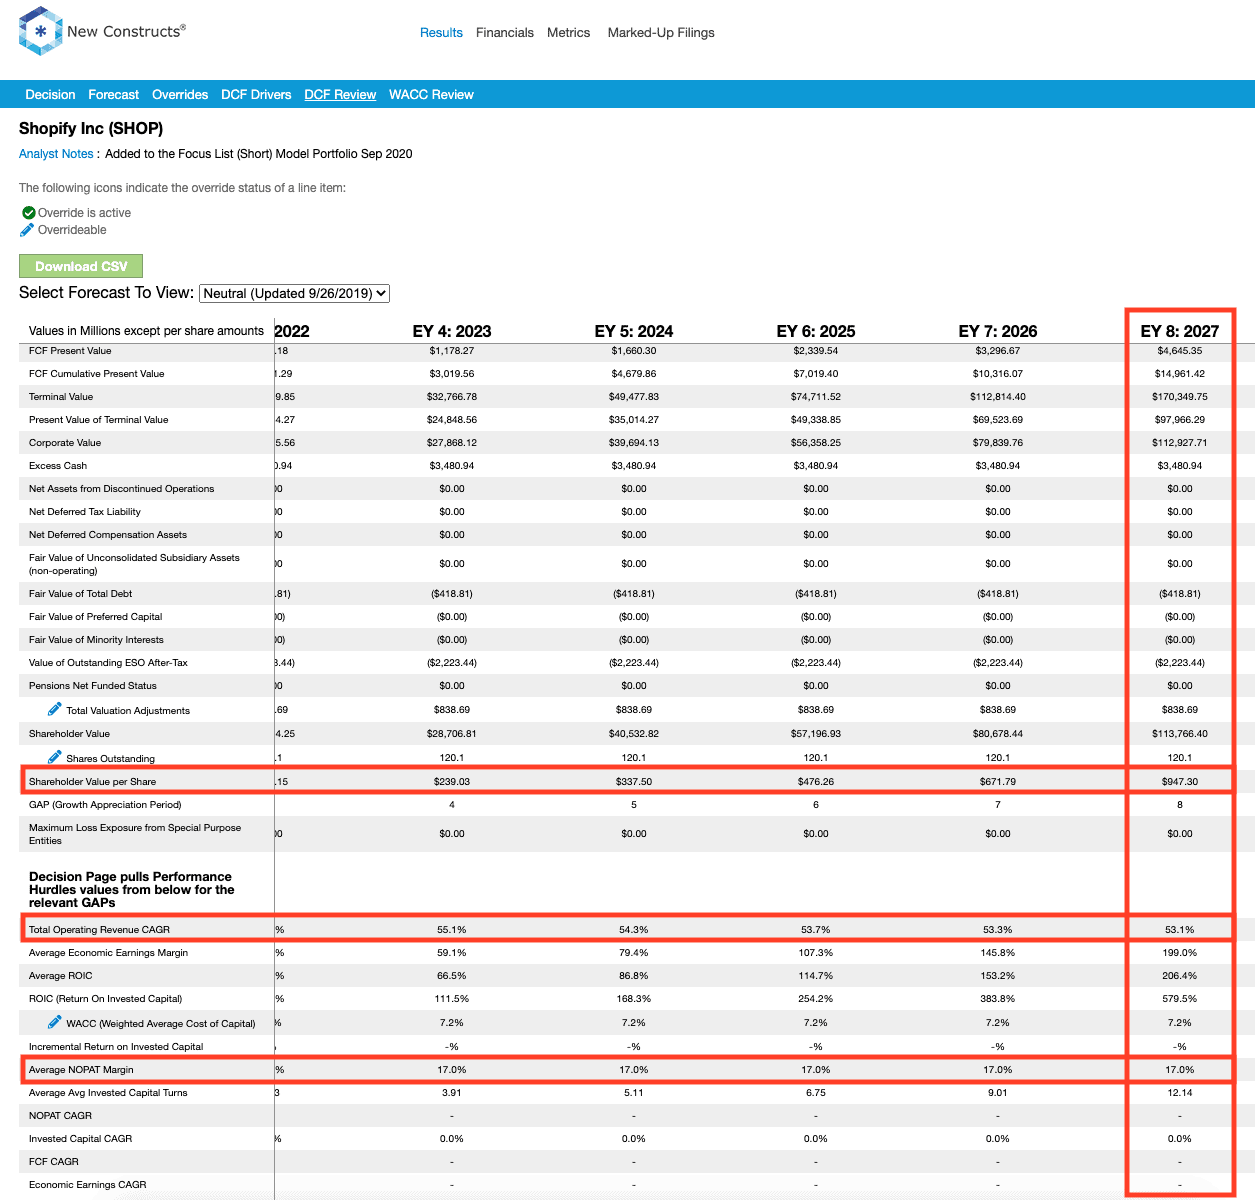Click the Fair Value of Total Debt label
The image size is (1255, 1200).
tap(81, 594)
